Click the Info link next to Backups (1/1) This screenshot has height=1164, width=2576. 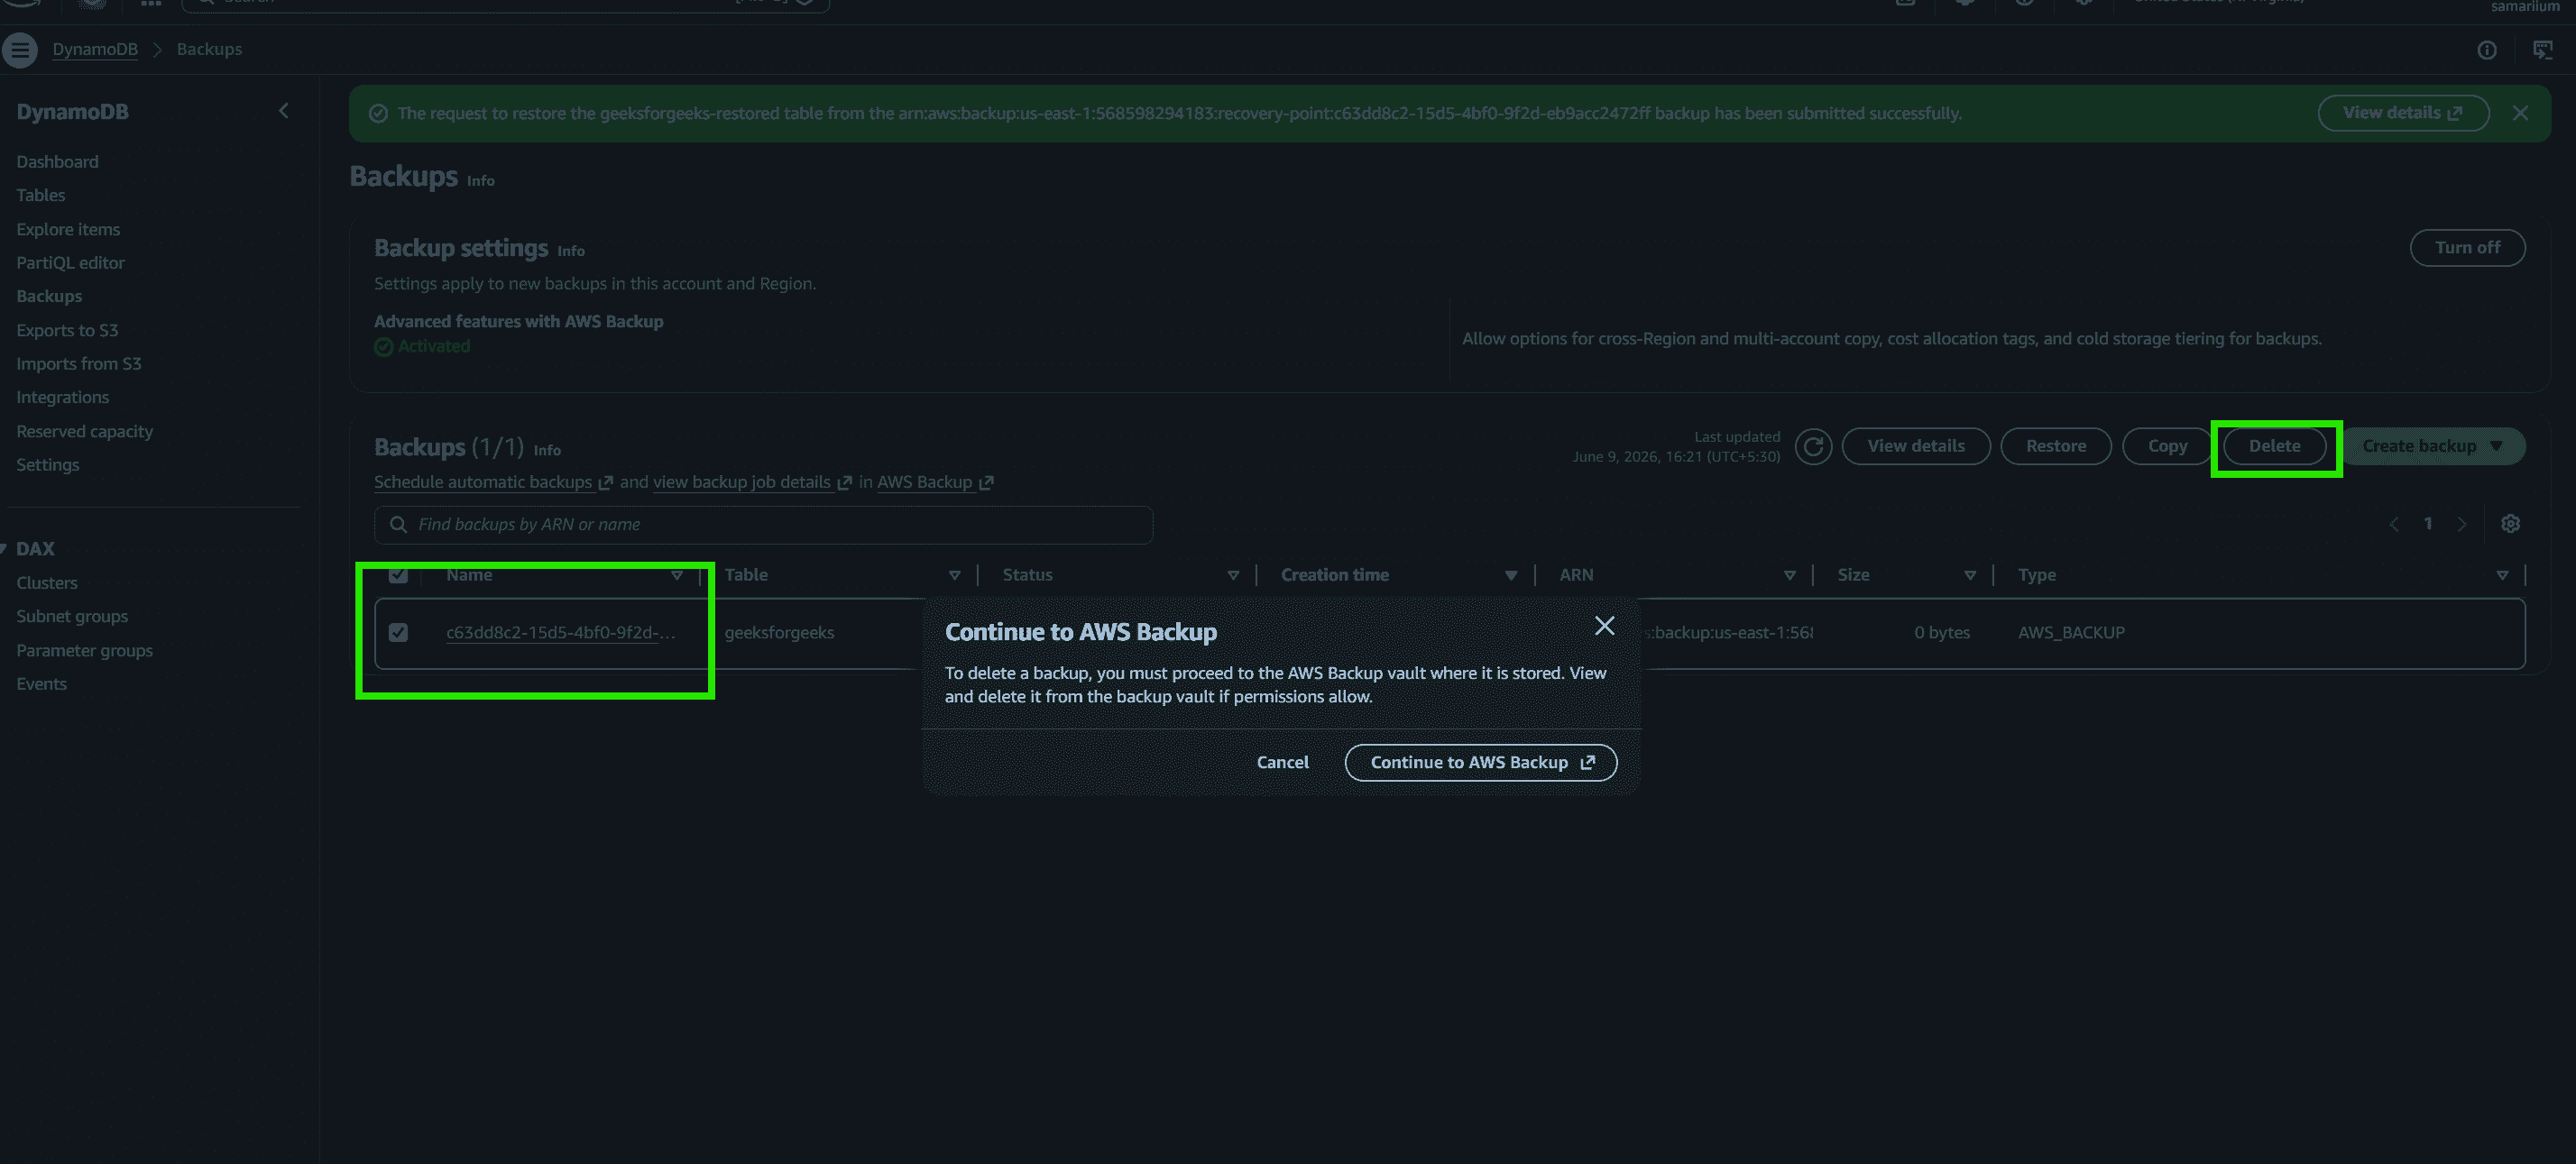tap(546, 450)
